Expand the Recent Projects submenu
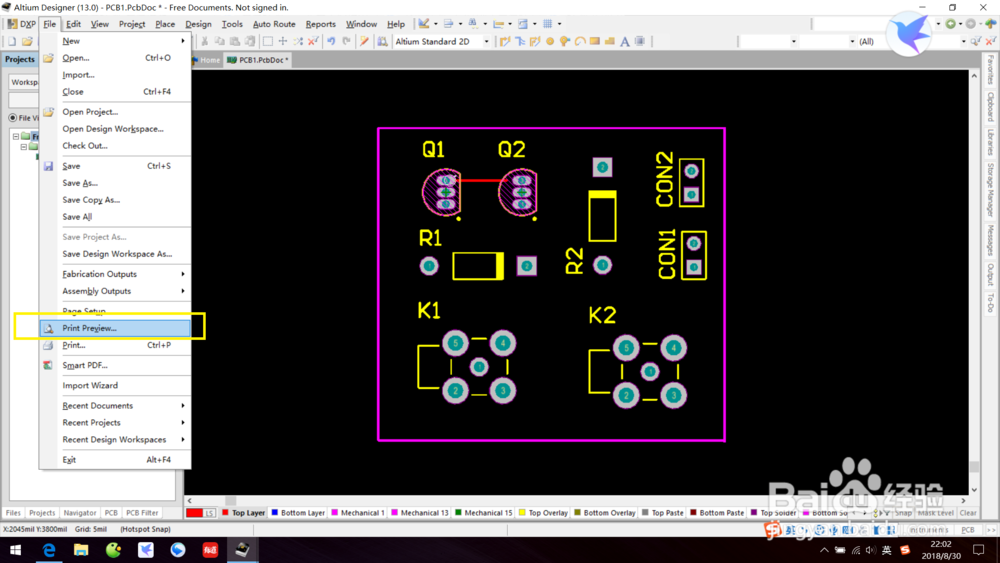1000x563 pixels. [115, 422]
